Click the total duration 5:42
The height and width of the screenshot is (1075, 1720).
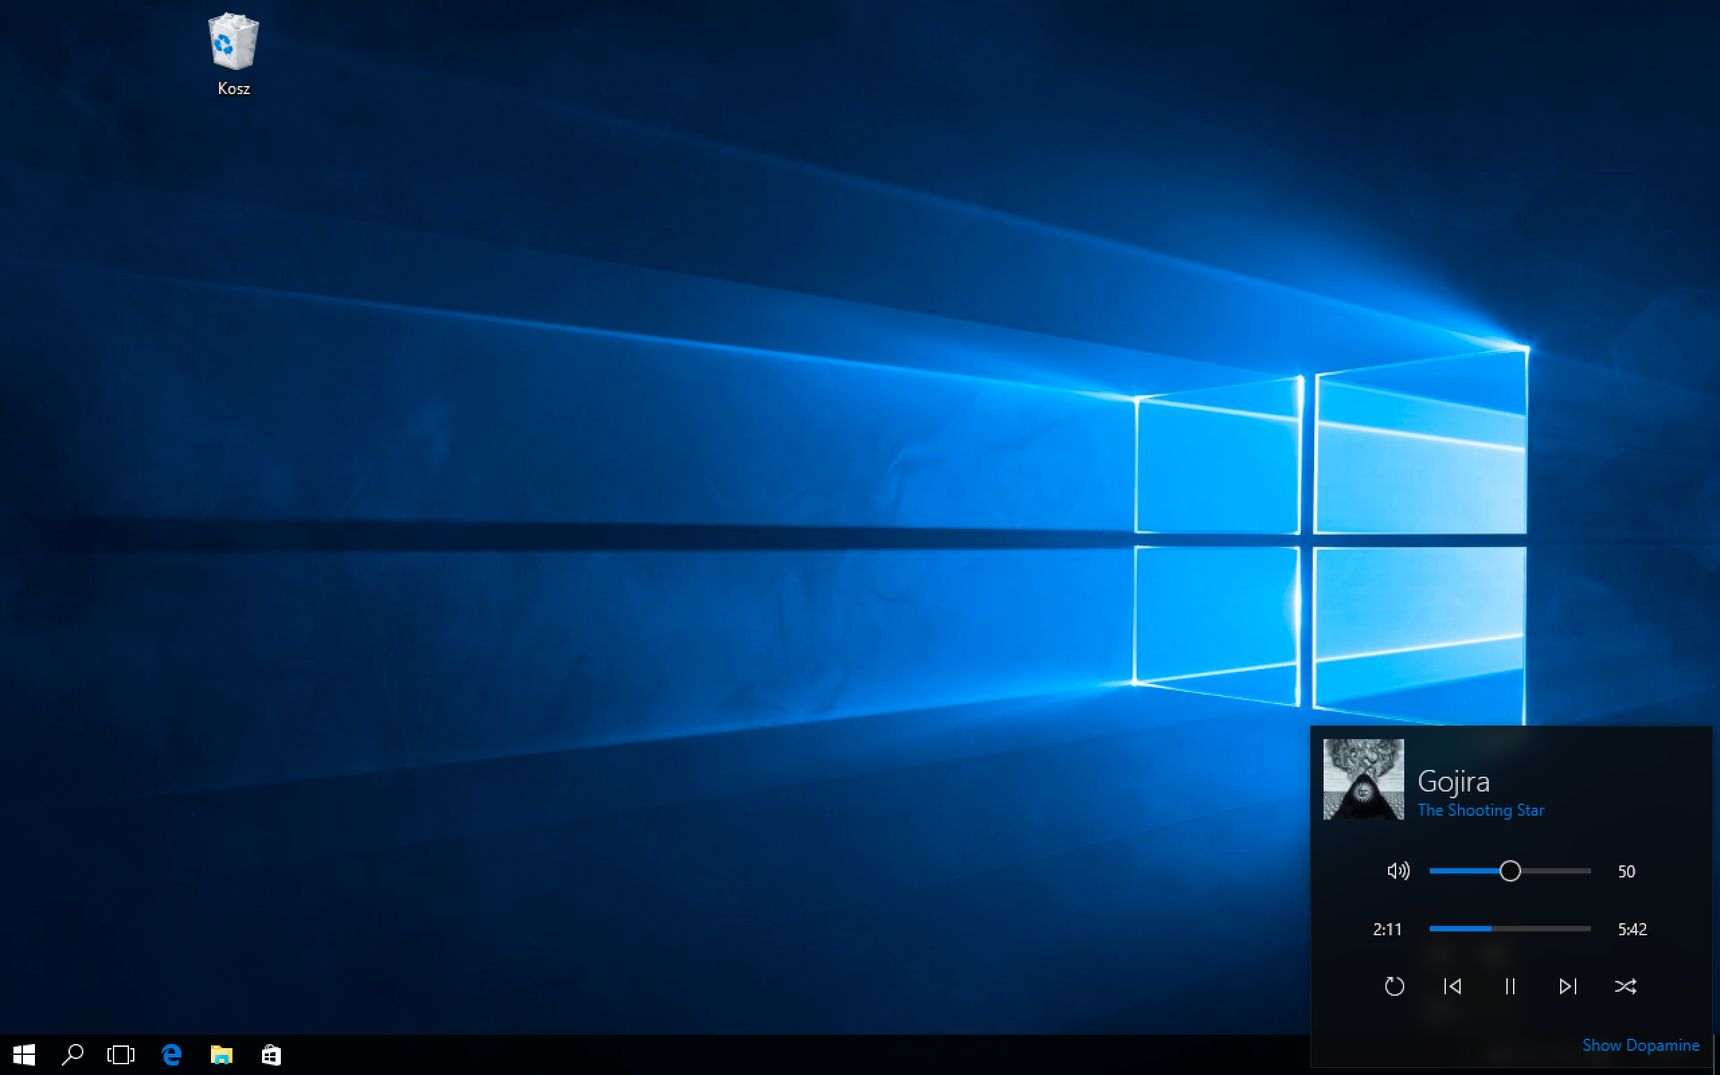click(1632, 929)
